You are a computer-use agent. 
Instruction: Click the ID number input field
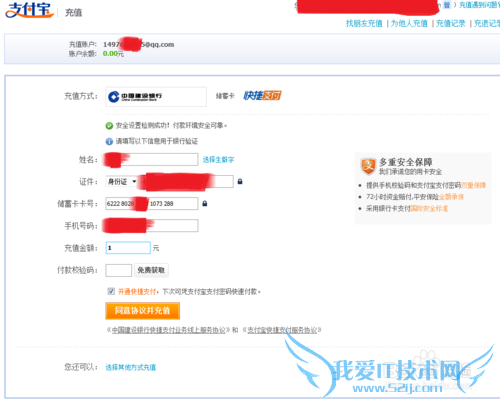pos(187,182)
